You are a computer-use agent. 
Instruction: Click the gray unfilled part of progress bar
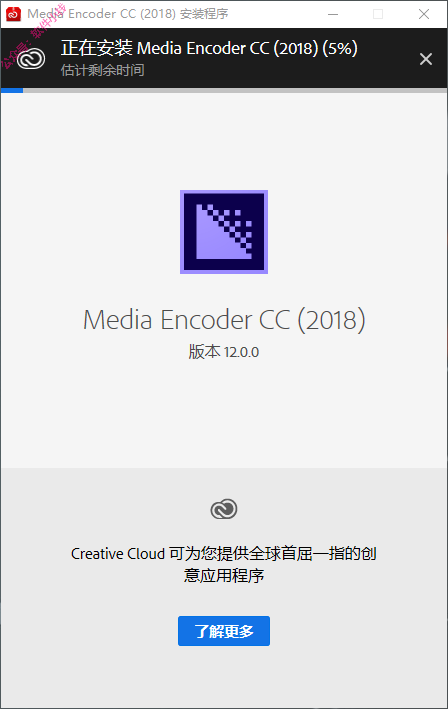coord(235,90)
